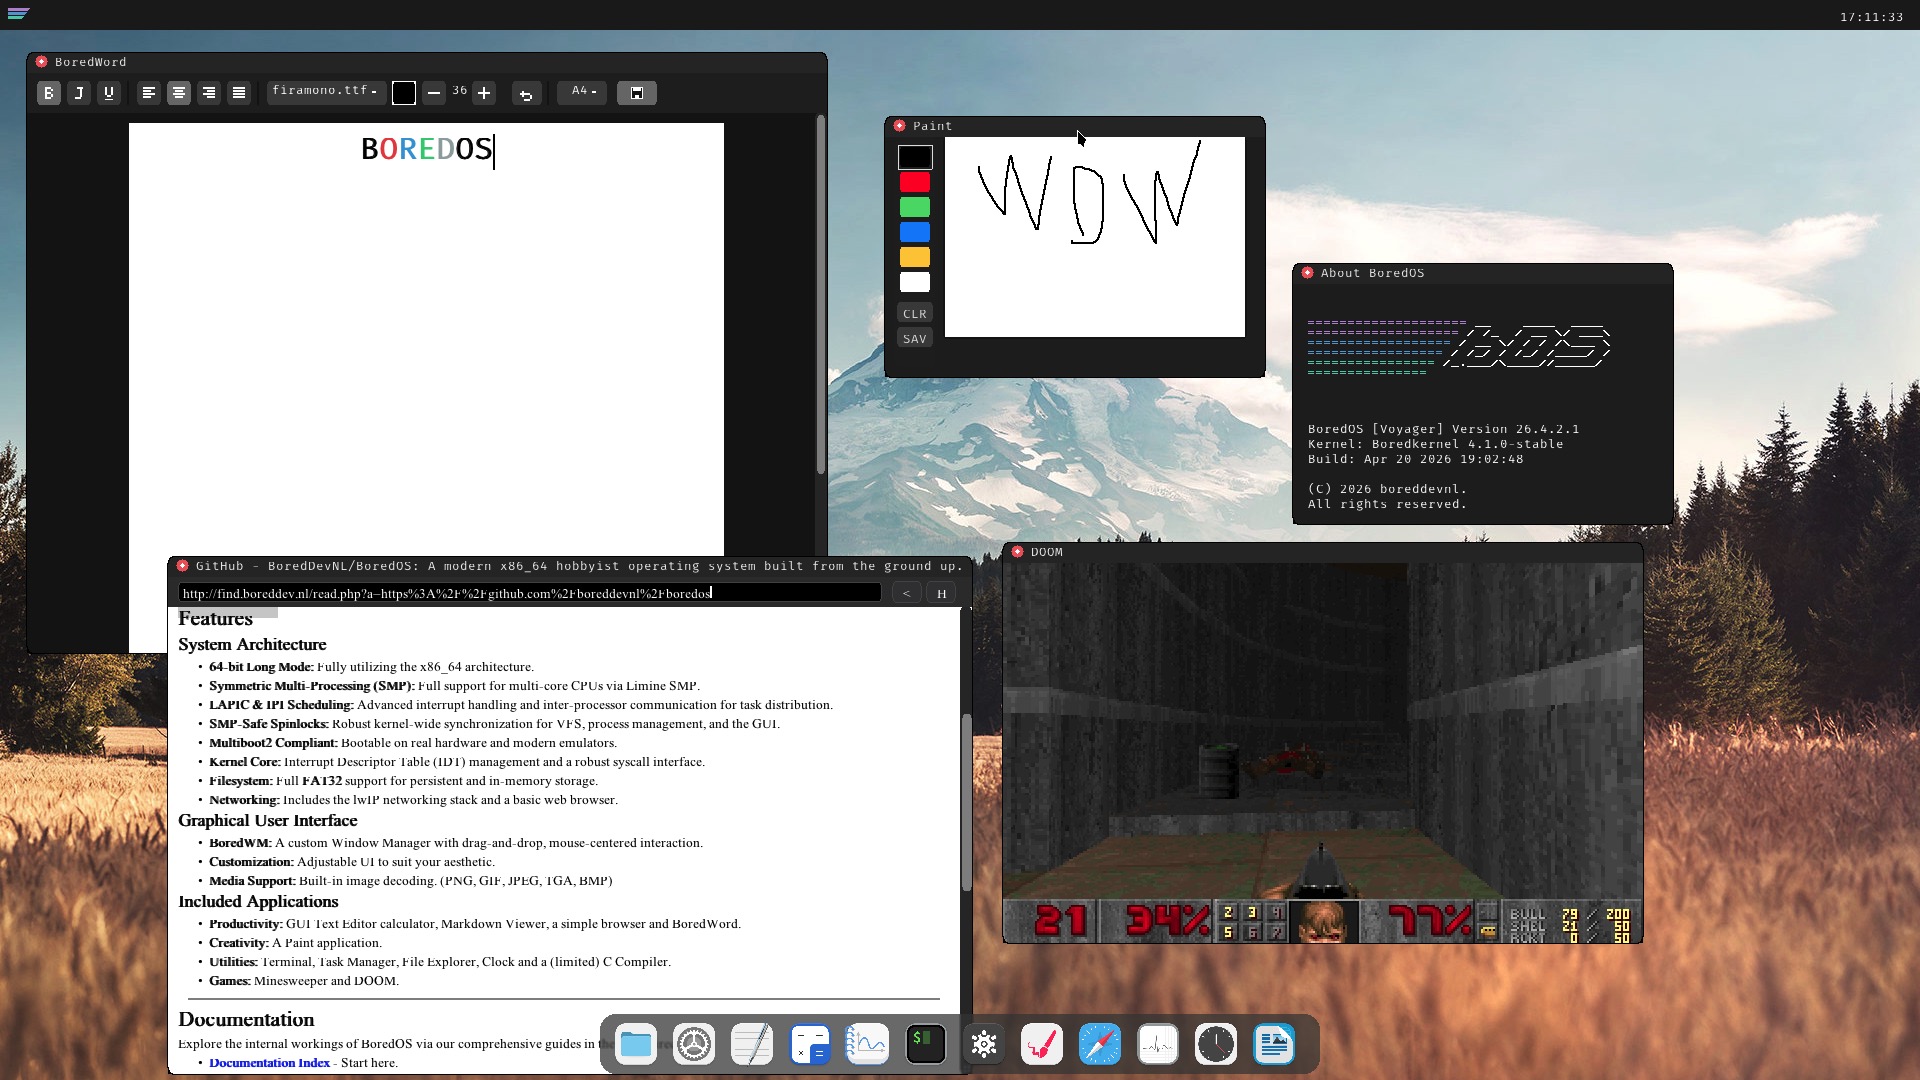Screen dimensions: 1920x1080
Task: Select blue color in Paint
Action: point(915,232)
